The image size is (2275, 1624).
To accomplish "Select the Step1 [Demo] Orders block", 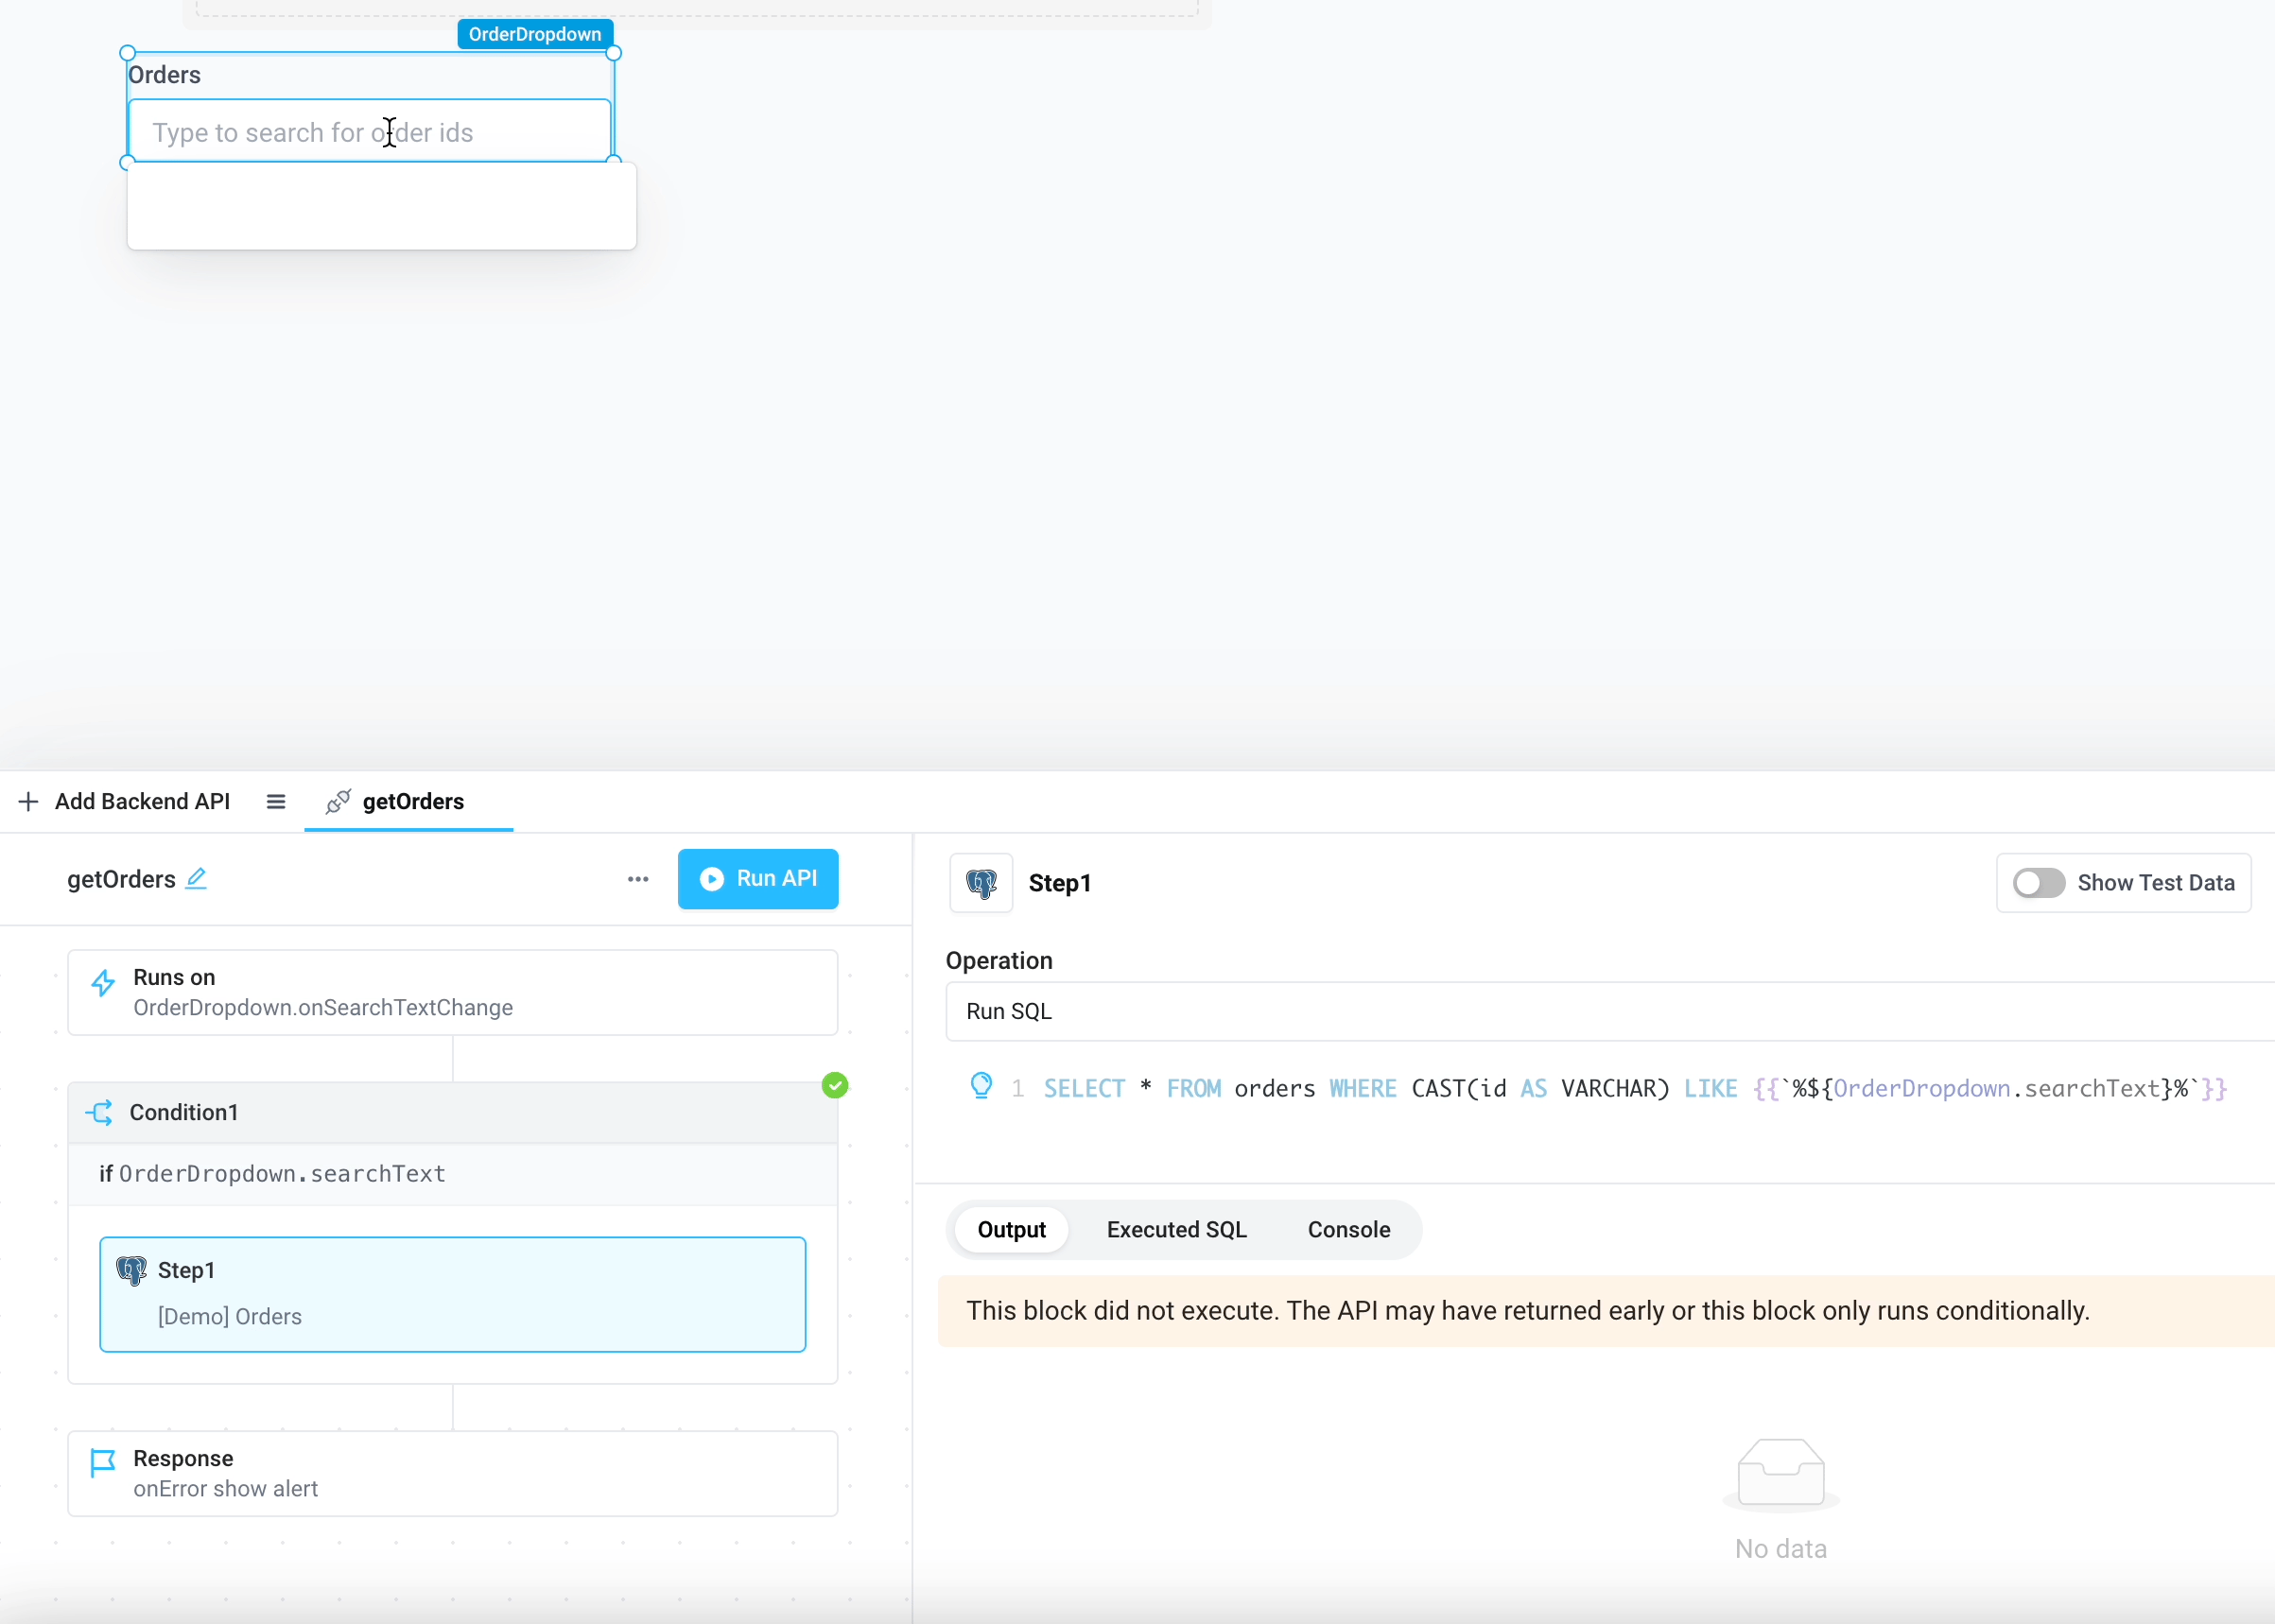I will [x=452, y=1293].
